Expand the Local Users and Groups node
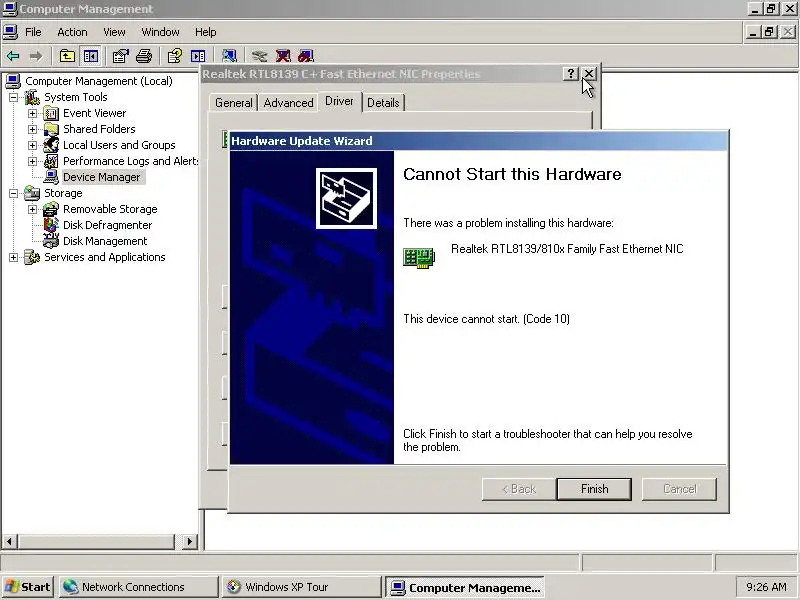Image resolution: width=800 pixels, height=600 pixels. pos(33,145)
